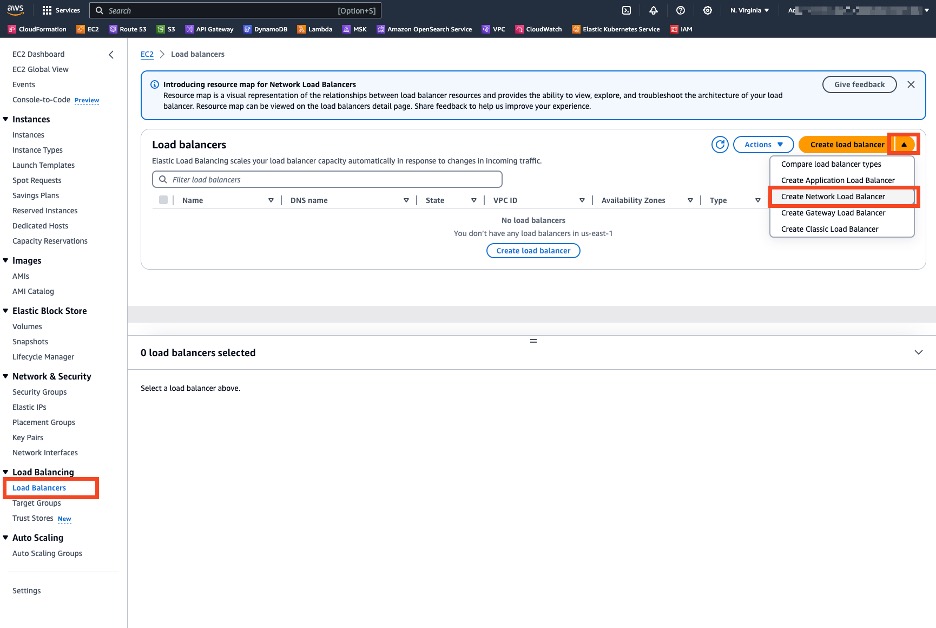This screenshot has width=936, height=628.
Task: Open S3 shortcut in favorites bar
Action: (x=166, y=29)
